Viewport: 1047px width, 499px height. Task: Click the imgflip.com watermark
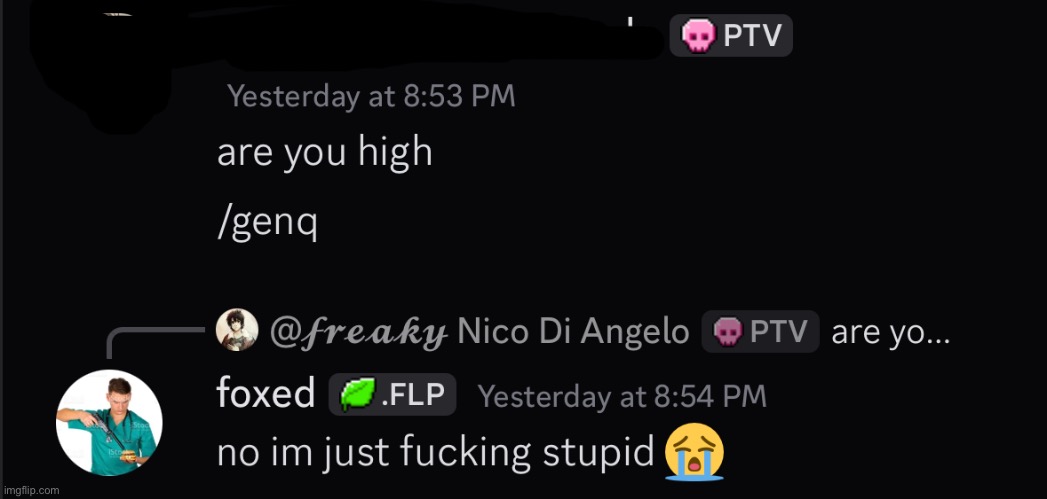point(31,490)
